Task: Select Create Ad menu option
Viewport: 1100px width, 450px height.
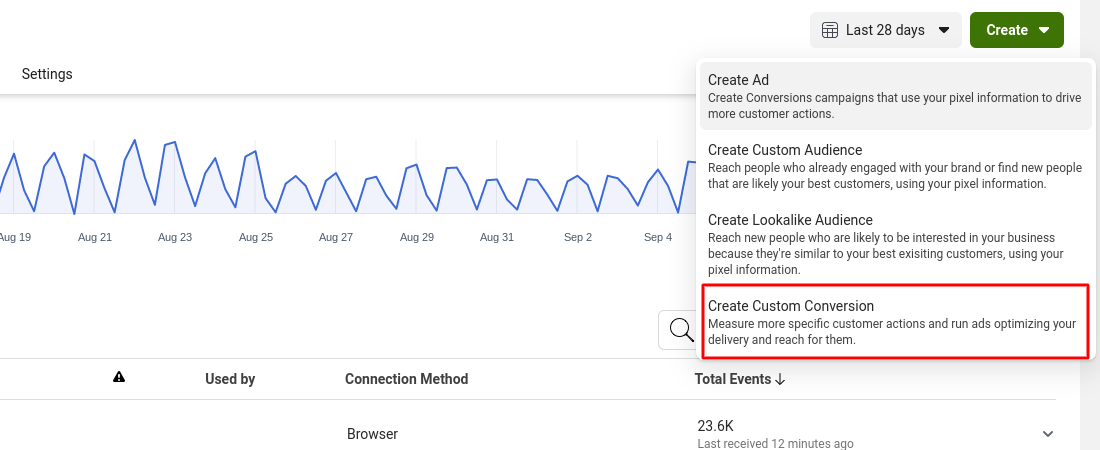Action: point(895,96)
